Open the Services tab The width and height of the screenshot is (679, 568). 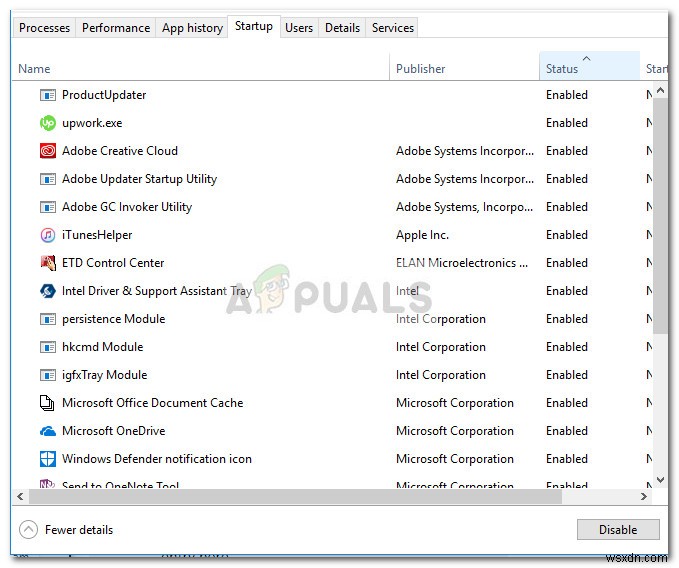[x=392, y=28]
